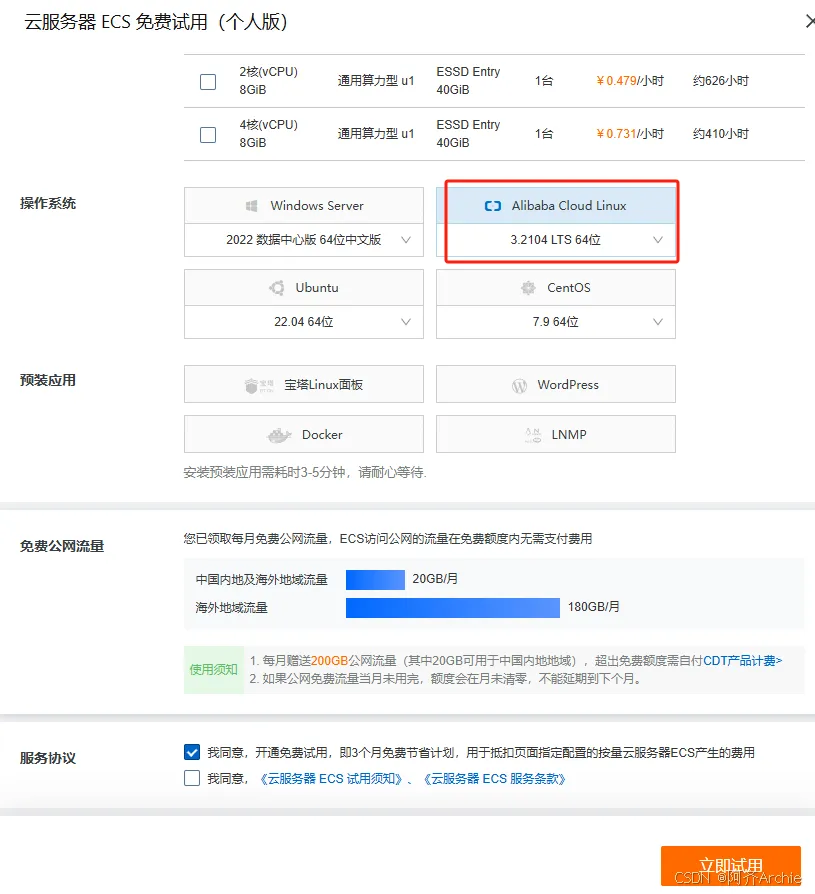Close the ECS free trial dialog

click(x=810, y=22)
